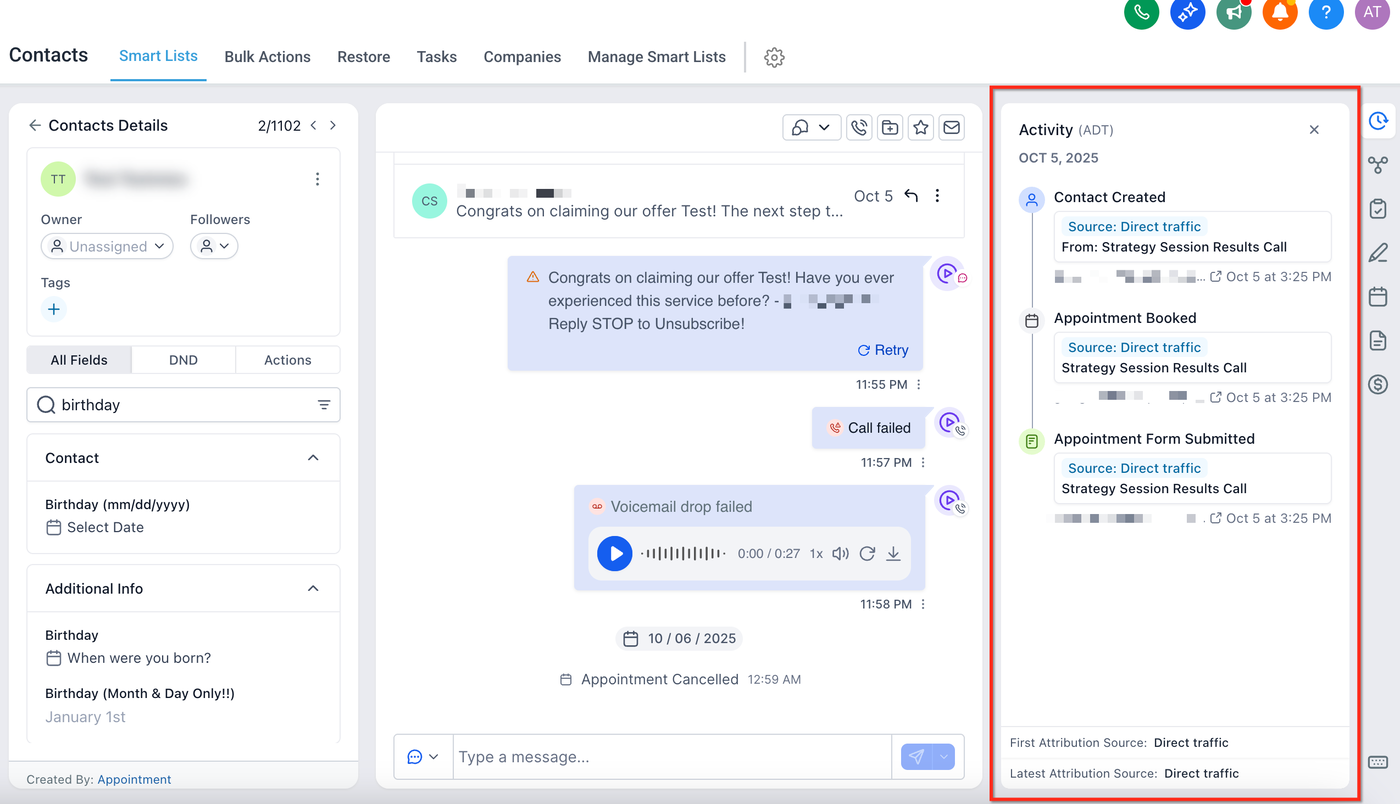Open the Restore tab
Screen dimensions: 1400x804
point(364,57)
